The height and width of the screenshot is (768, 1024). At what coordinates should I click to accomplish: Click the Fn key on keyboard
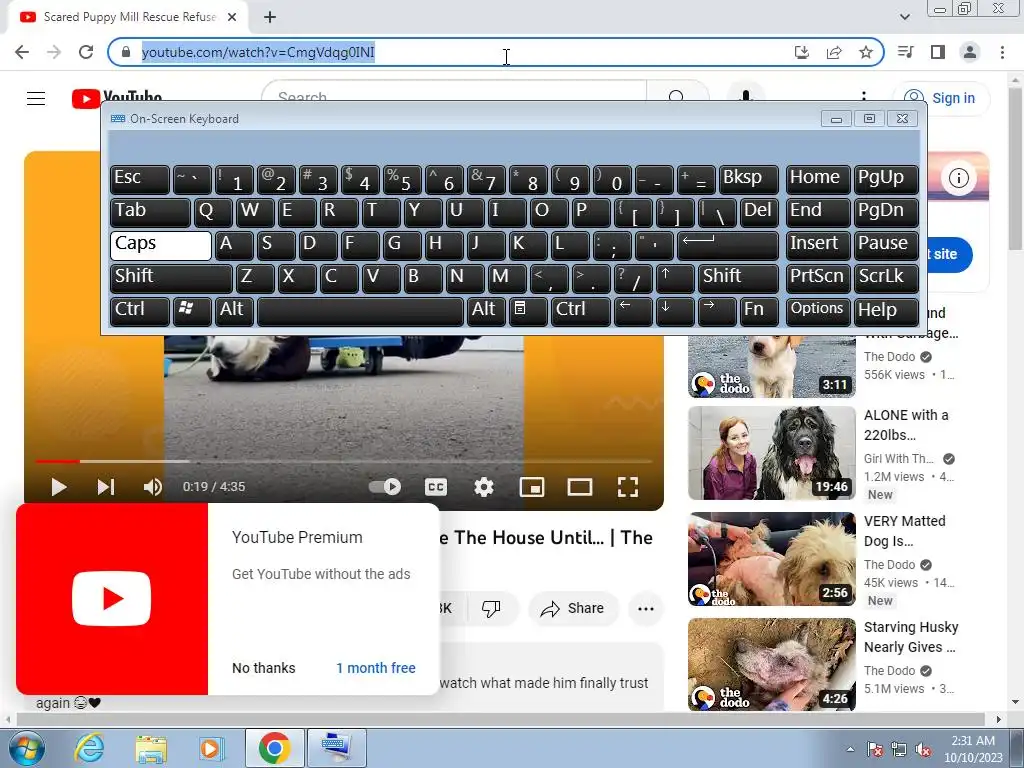click(759, 312)
